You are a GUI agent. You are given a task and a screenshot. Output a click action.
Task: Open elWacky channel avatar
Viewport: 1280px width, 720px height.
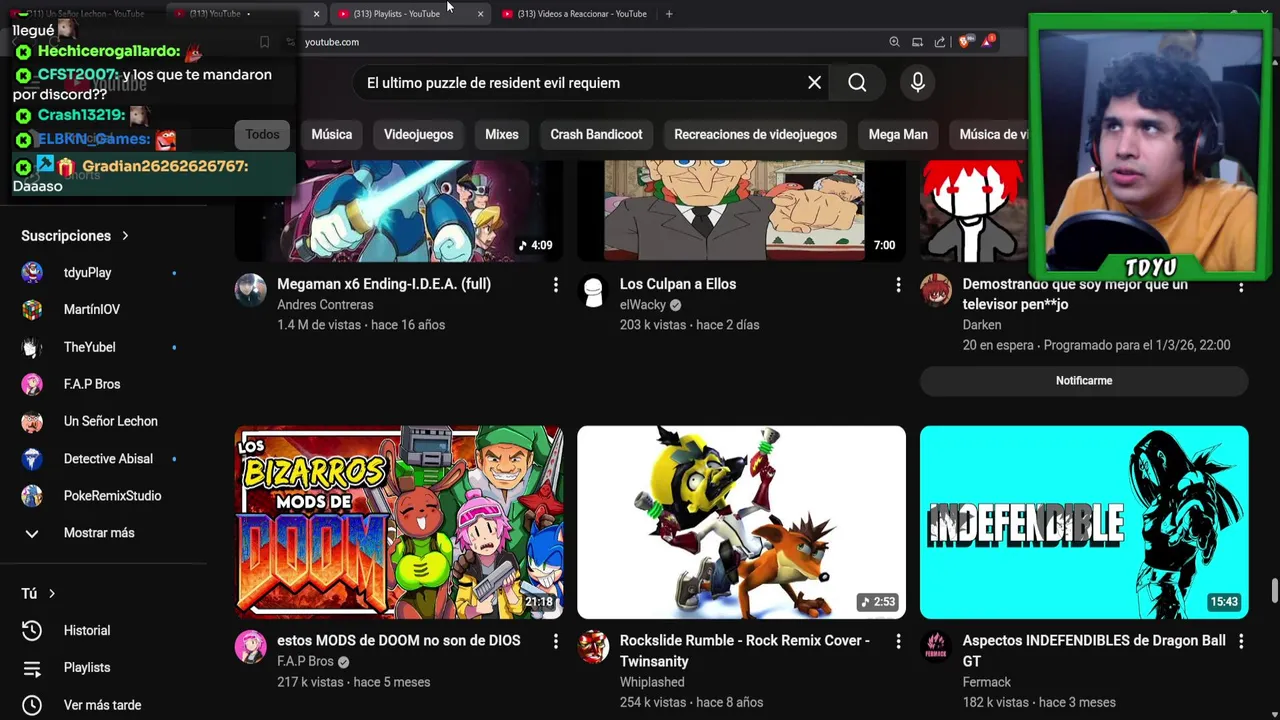click(x=593, y=290)
